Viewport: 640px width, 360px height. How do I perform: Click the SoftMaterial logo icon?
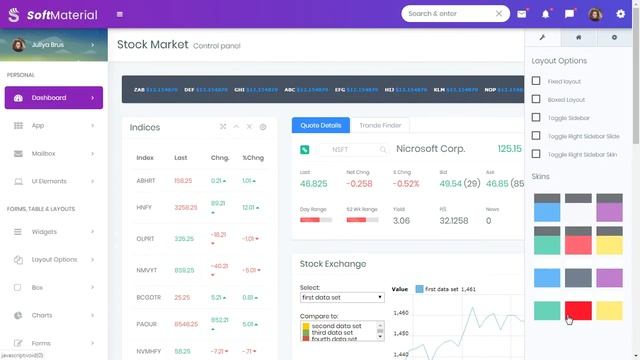(14, 15)
